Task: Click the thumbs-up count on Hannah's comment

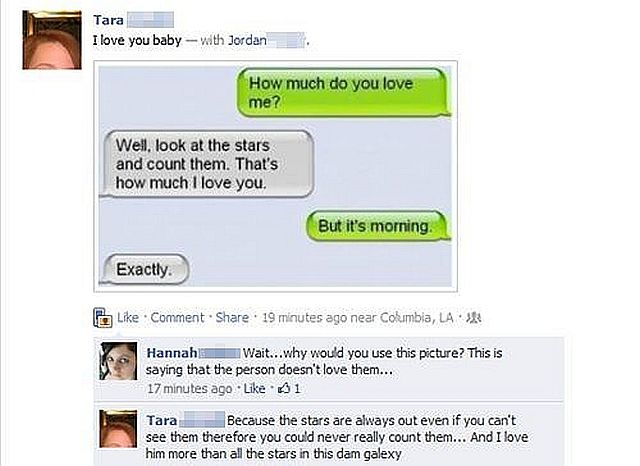Action: pyautogui.click(x=289, y=388)
